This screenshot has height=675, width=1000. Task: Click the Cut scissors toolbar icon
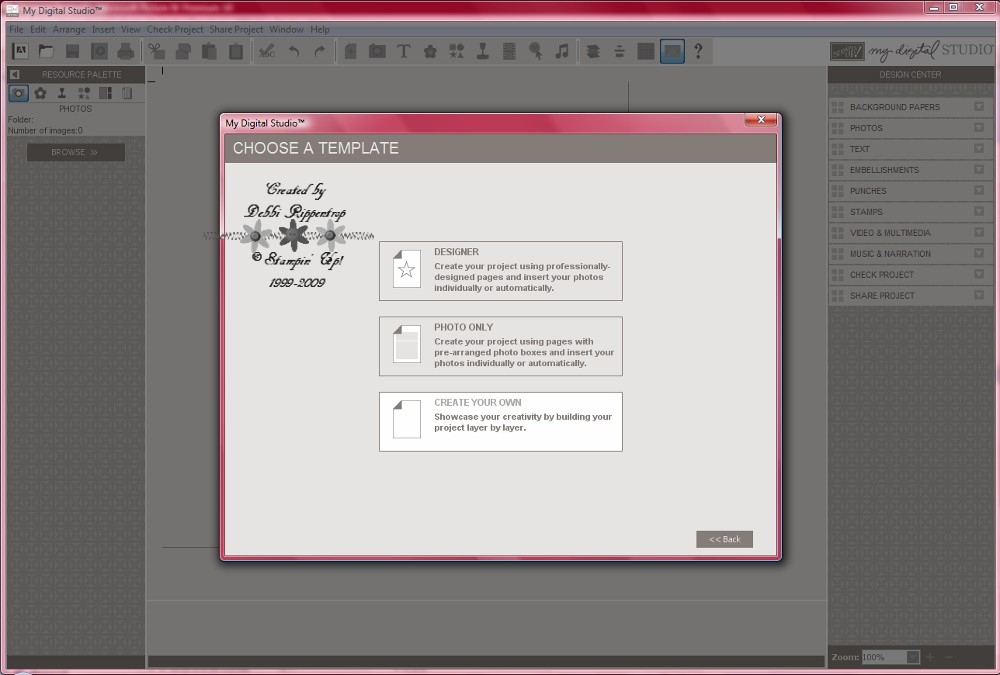tap(156, 51)
